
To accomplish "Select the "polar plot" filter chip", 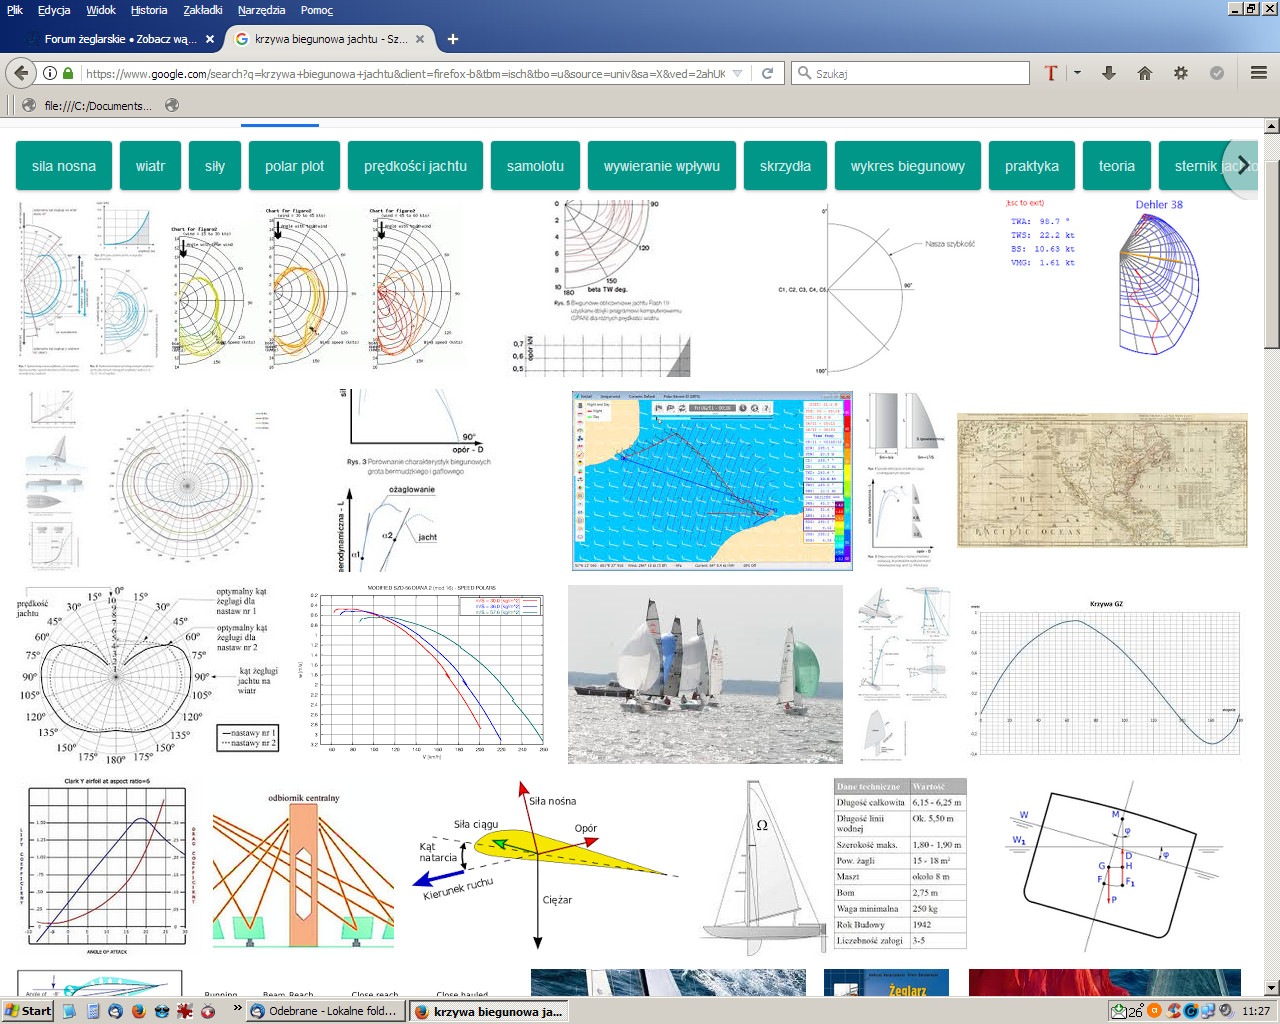I will coord(294,166).
